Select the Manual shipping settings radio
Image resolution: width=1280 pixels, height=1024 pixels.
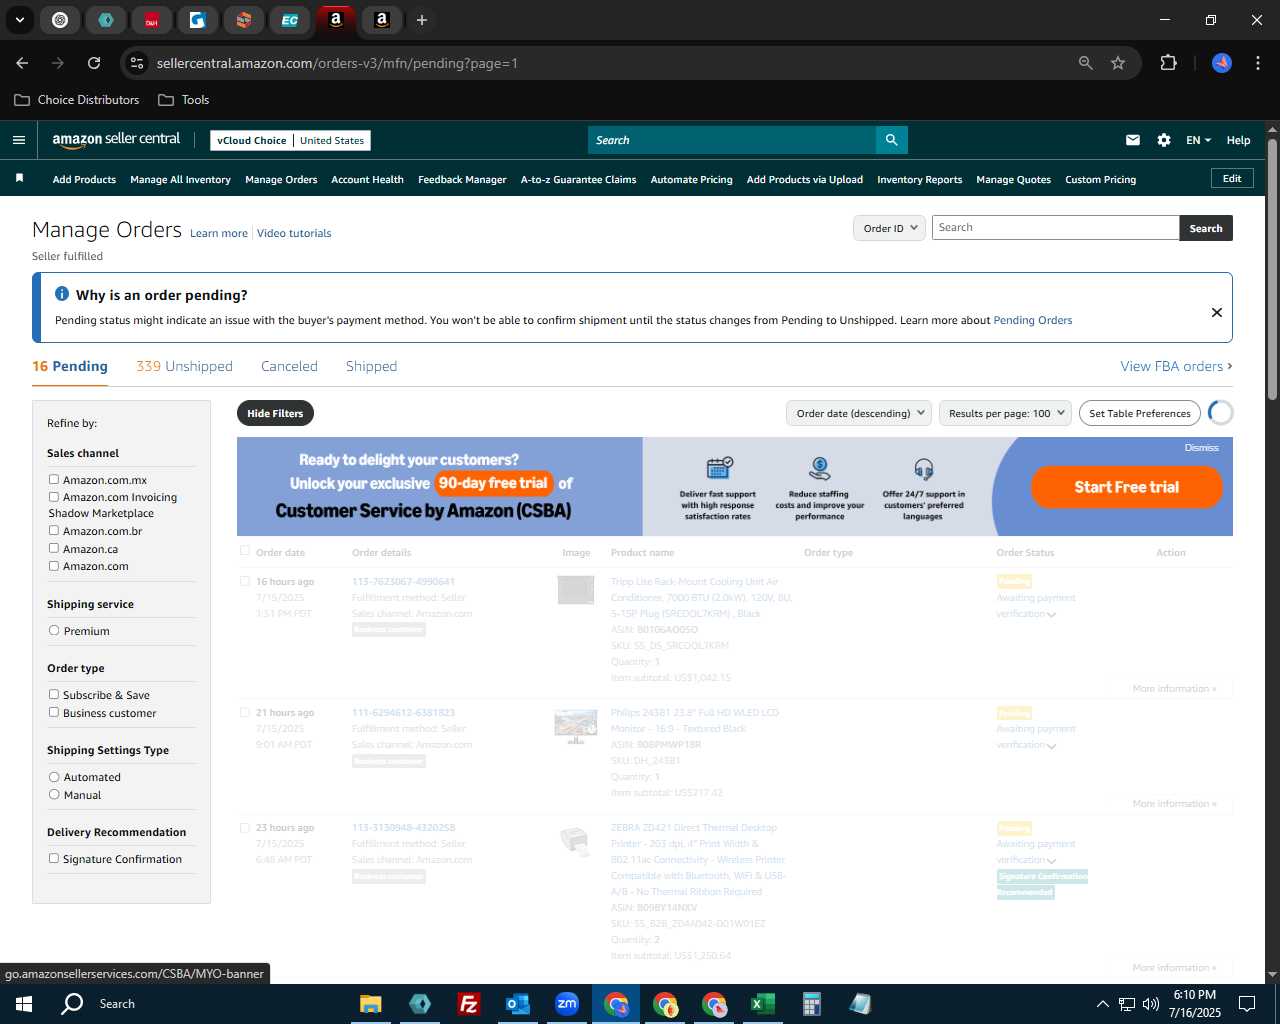(x=54, y=795)
